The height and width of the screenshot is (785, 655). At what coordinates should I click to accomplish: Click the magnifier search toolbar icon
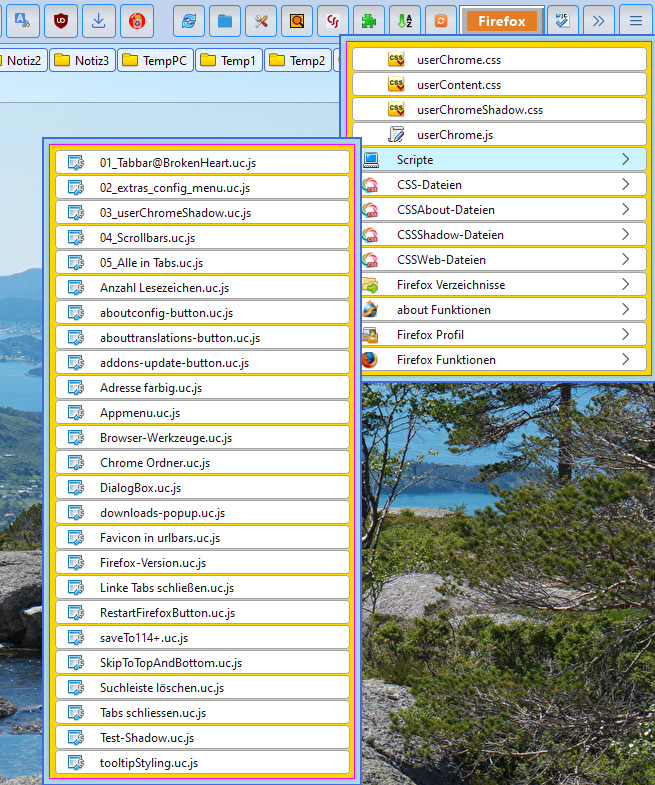[x=296, y=20]
